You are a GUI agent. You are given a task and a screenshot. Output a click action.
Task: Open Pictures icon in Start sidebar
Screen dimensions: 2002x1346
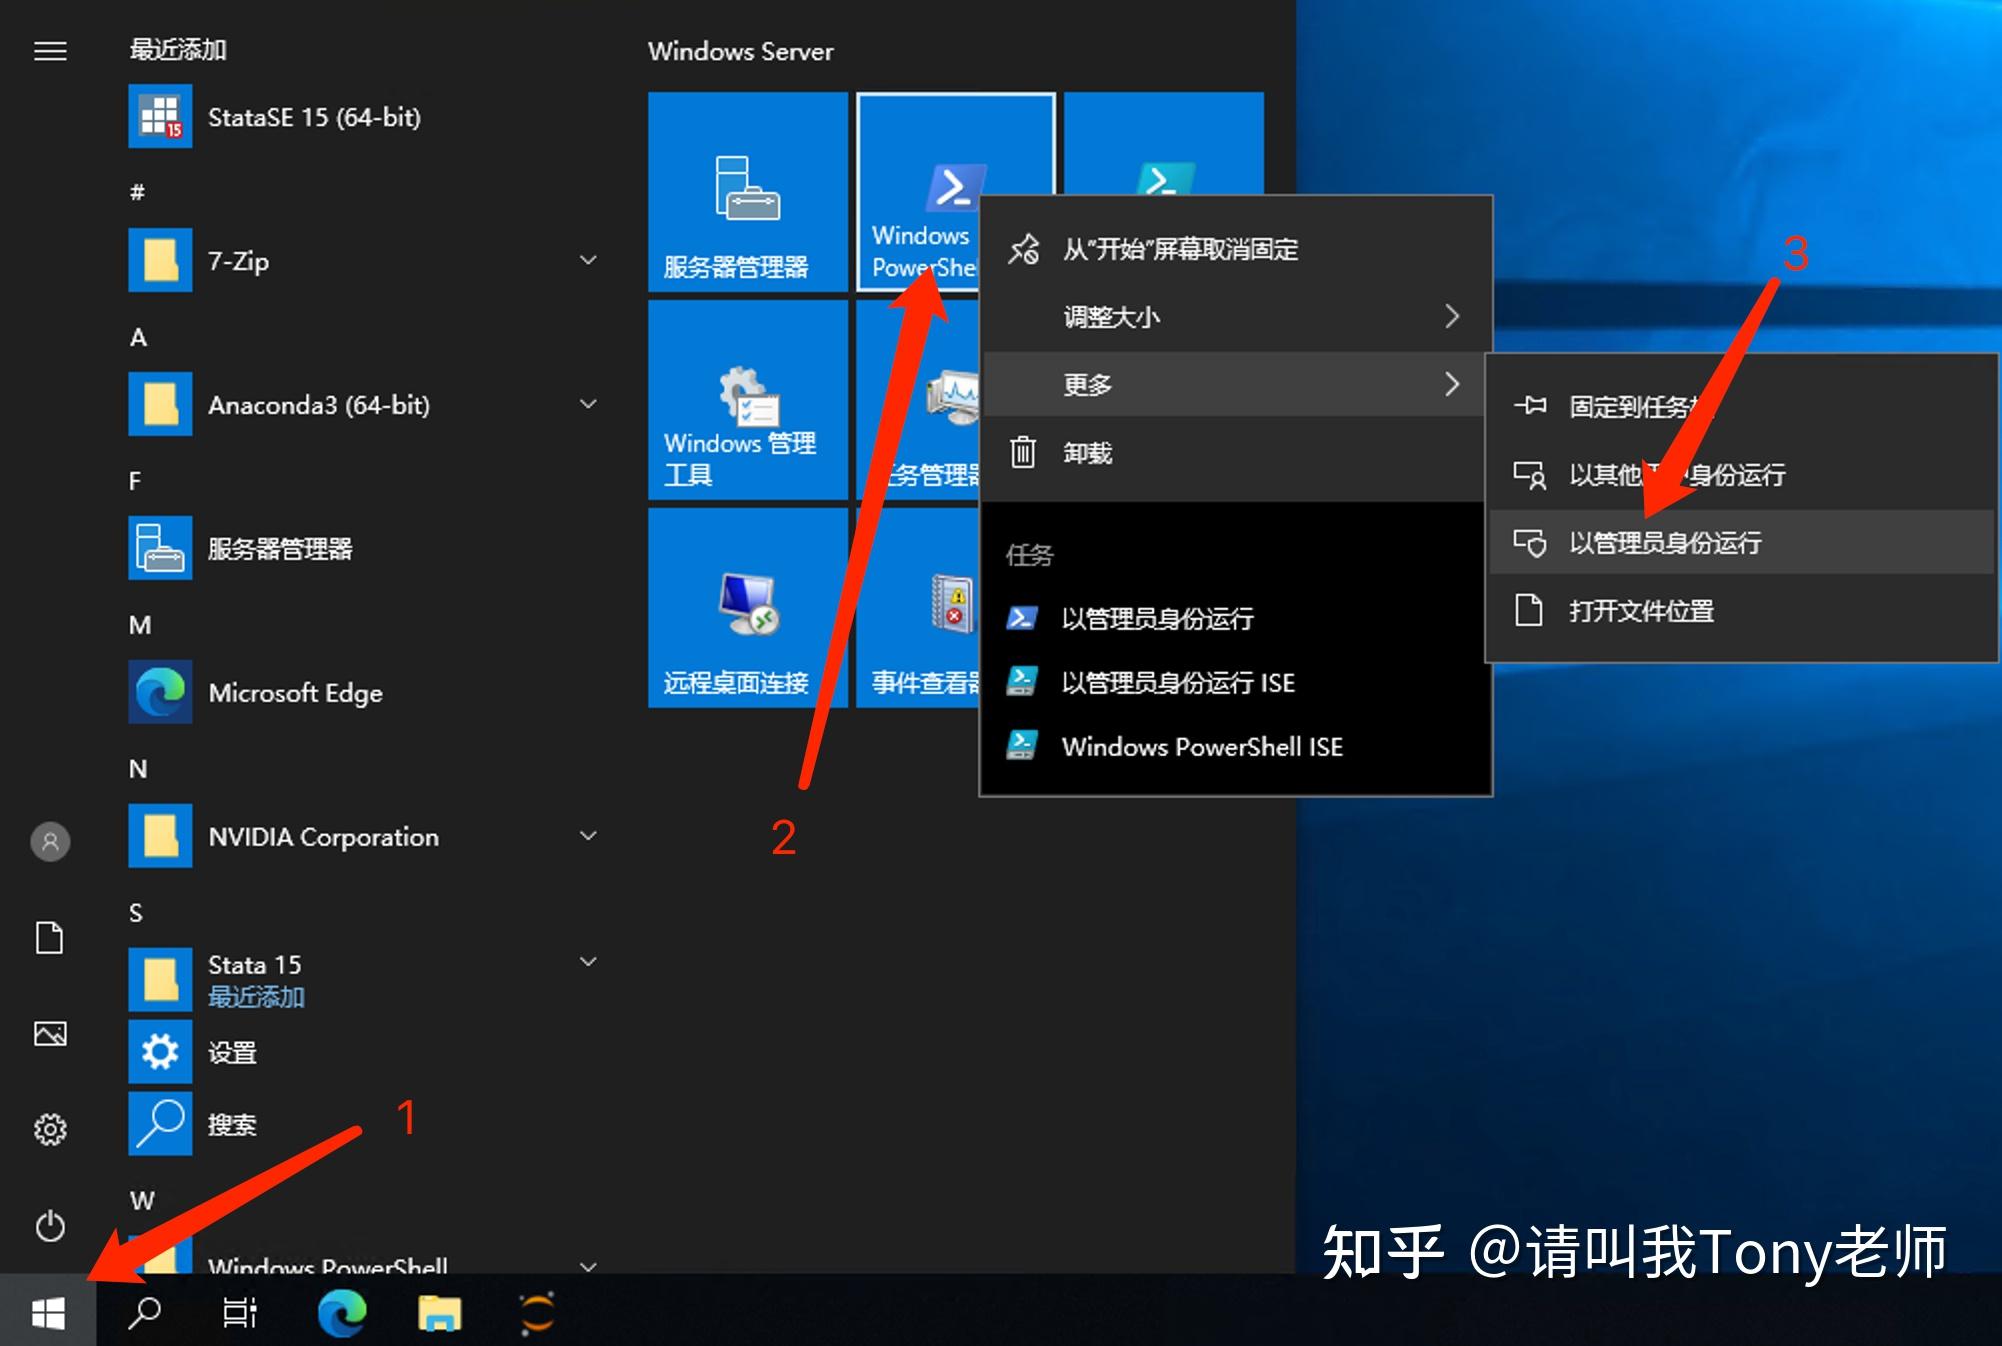(x=50, y=1034)
